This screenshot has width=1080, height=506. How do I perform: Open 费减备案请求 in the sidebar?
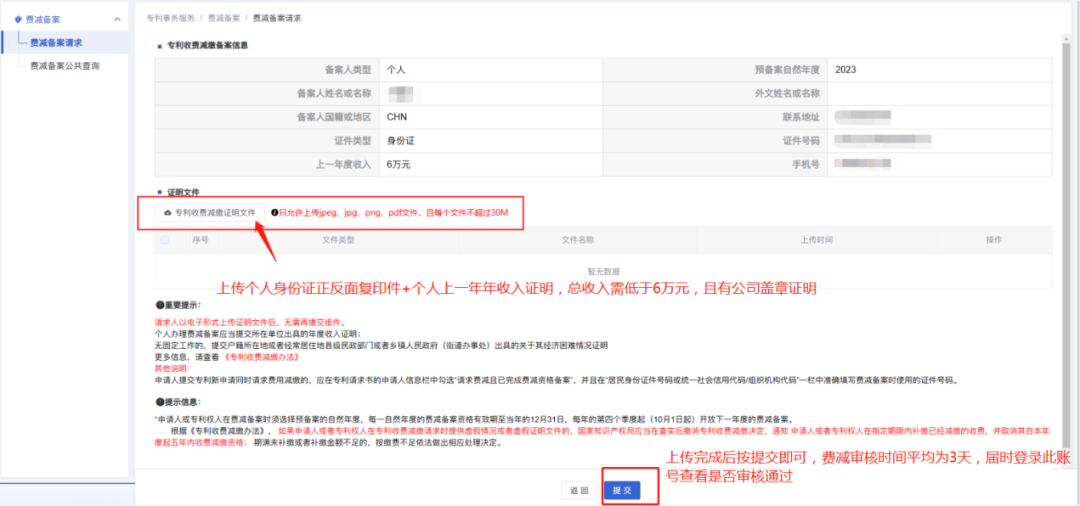56,43
